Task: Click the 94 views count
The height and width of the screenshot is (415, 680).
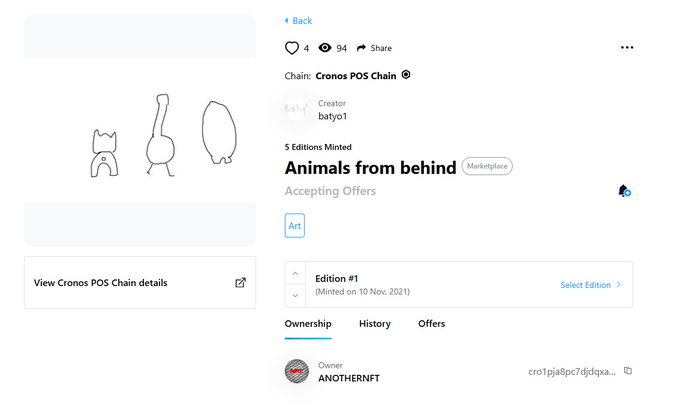Action: pos(342,49)
